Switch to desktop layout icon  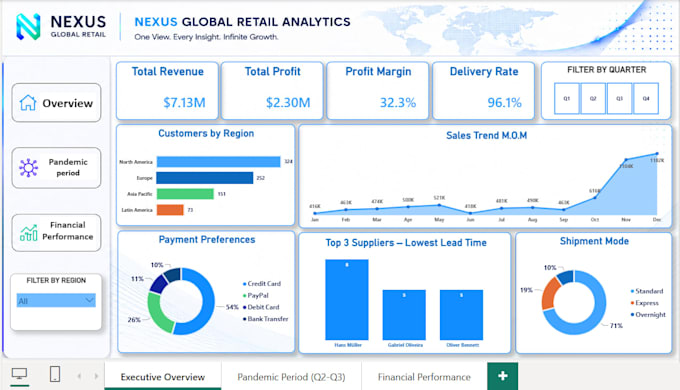click(x=20, y=374)
